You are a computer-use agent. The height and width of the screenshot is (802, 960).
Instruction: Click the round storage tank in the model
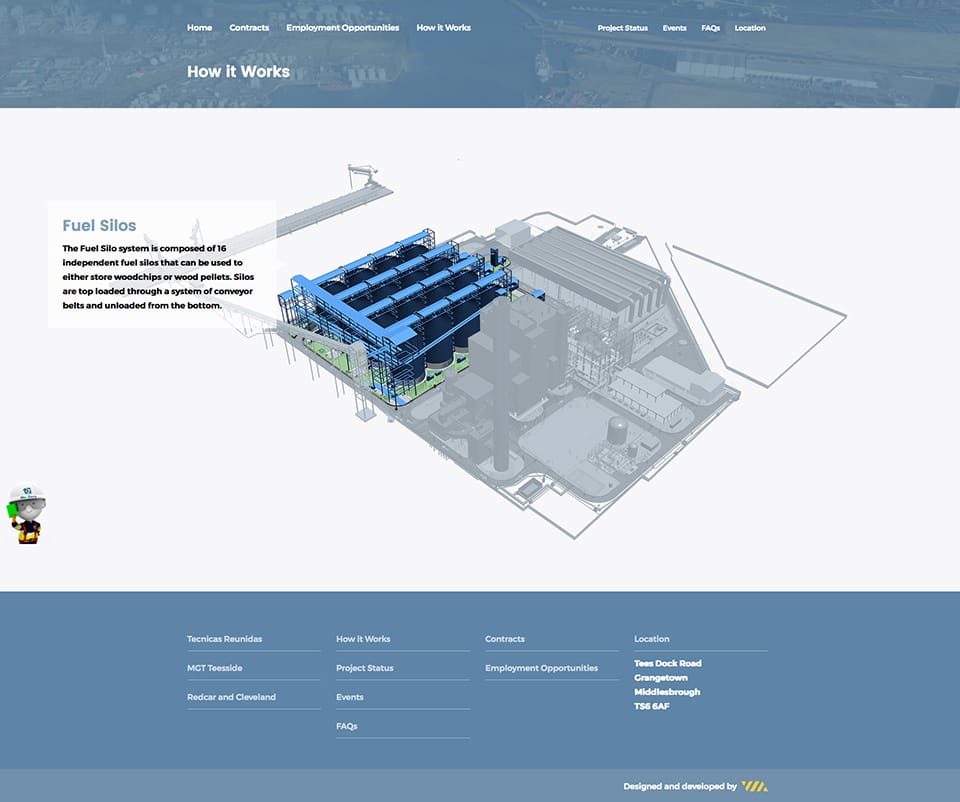(x=617, y=430)
